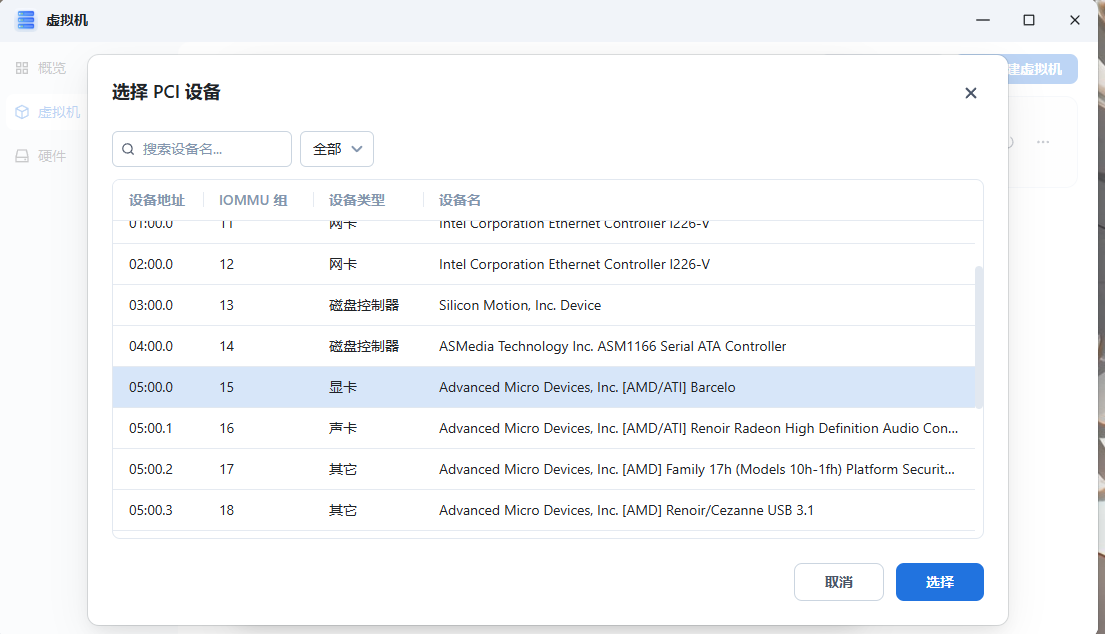Image resolution: width=1105 pixels, height=634 pixels.
Task: Click the 设备地址 column header
Action: [x=156, y=200]
